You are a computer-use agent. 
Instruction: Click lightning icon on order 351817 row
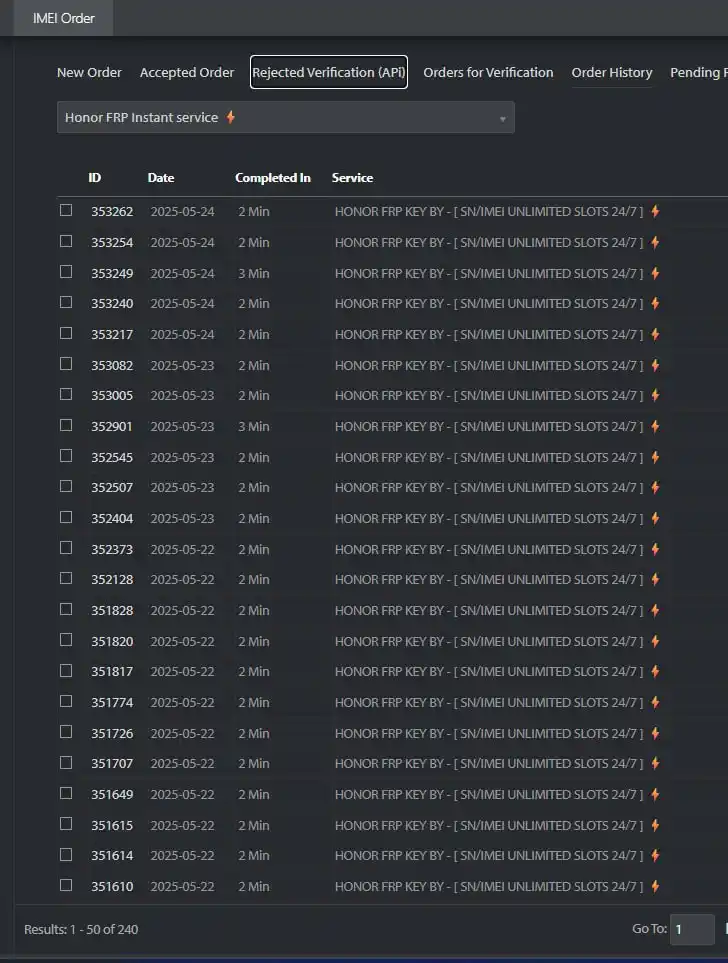656,671
